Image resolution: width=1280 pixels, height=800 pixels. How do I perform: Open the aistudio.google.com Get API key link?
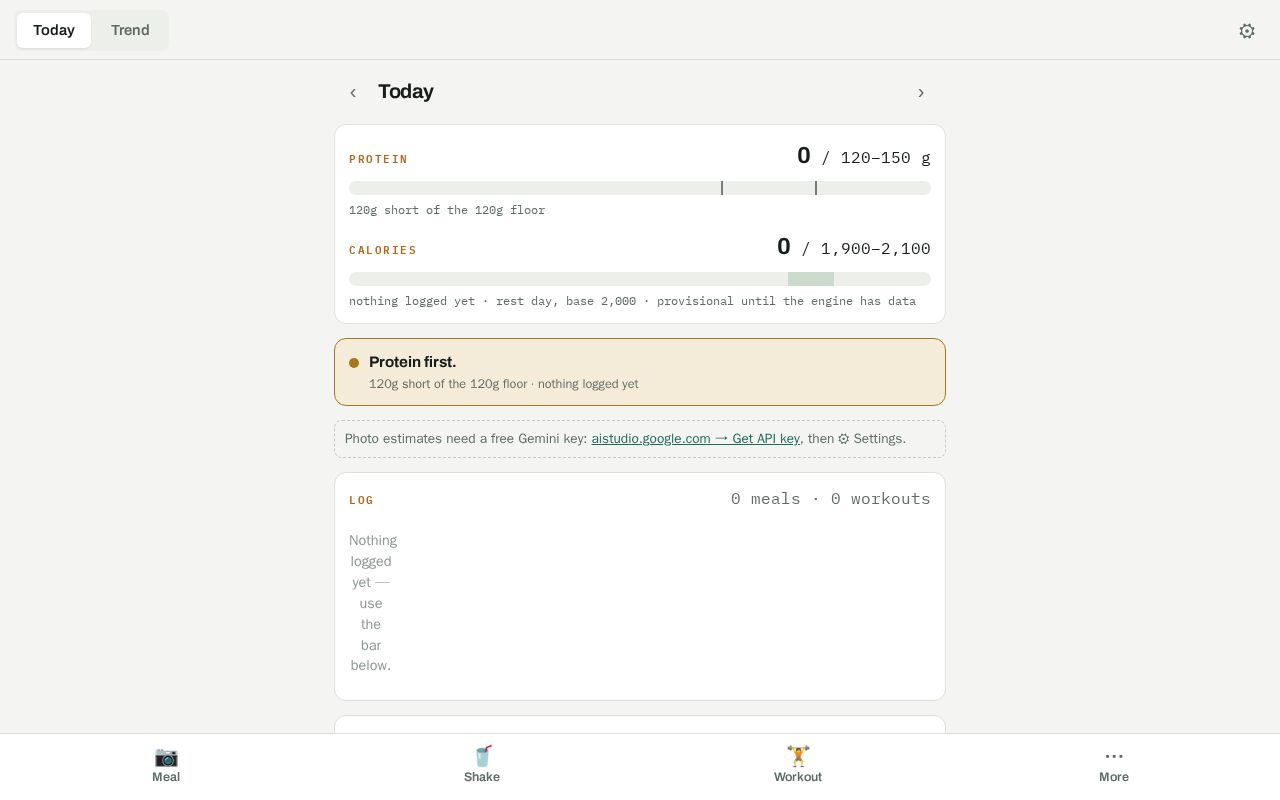click(695, 439)
